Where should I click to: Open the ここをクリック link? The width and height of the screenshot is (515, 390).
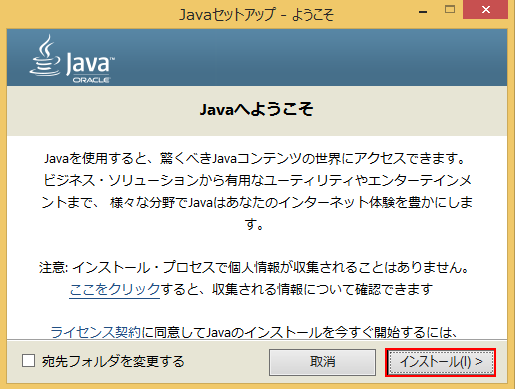pyautogui.click(x=115, y=289)
